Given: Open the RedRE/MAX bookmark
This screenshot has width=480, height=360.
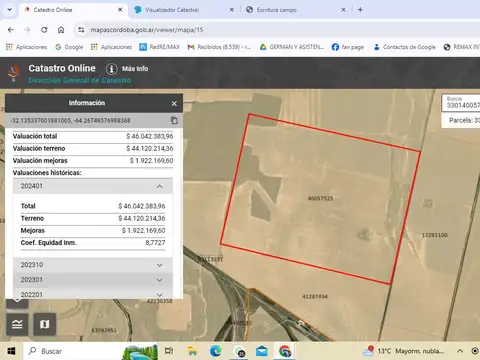Looking at the screenshot, I should [x=160, y=47].
